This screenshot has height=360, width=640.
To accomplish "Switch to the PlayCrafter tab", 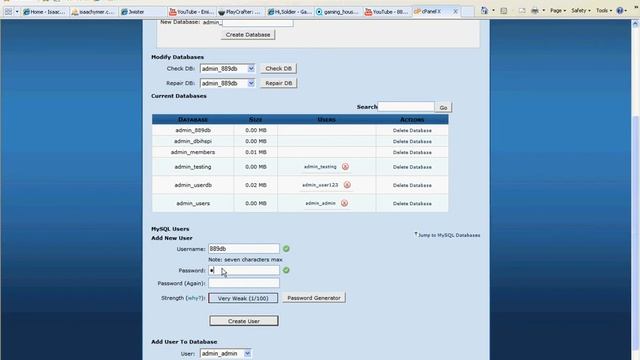I will pyautogui.click(x=241, y=12).
